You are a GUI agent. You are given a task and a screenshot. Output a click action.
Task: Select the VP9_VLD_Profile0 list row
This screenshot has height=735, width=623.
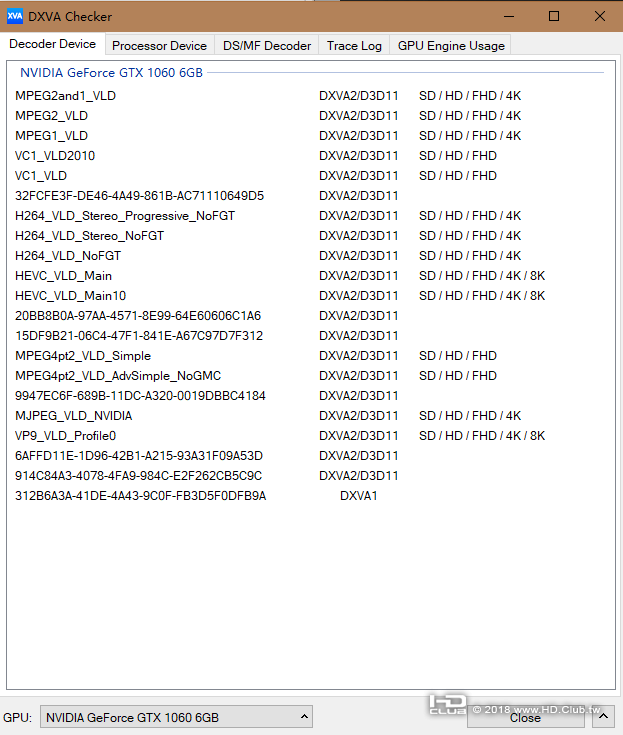[x=66, y=435]
